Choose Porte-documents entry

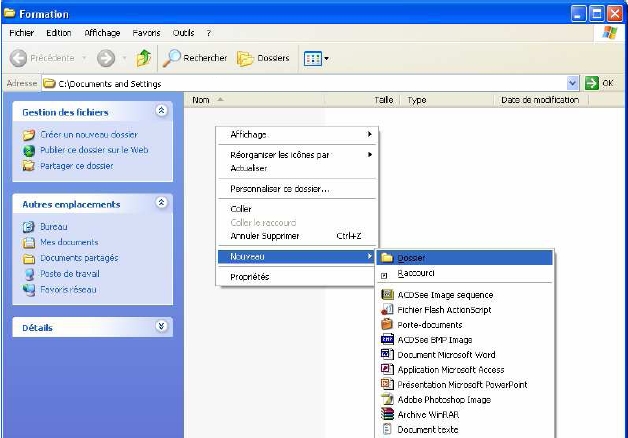point(465,325)
